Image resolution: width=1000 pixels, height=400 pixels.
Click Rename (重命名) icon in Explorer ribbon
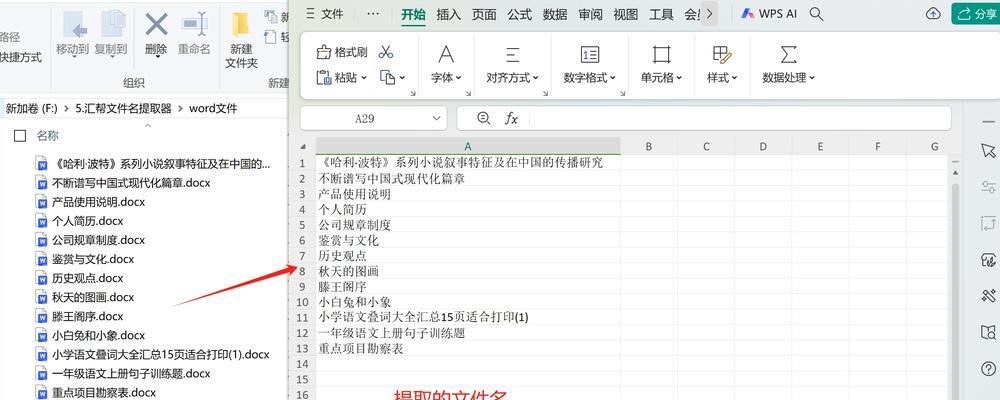pos(195,24)
